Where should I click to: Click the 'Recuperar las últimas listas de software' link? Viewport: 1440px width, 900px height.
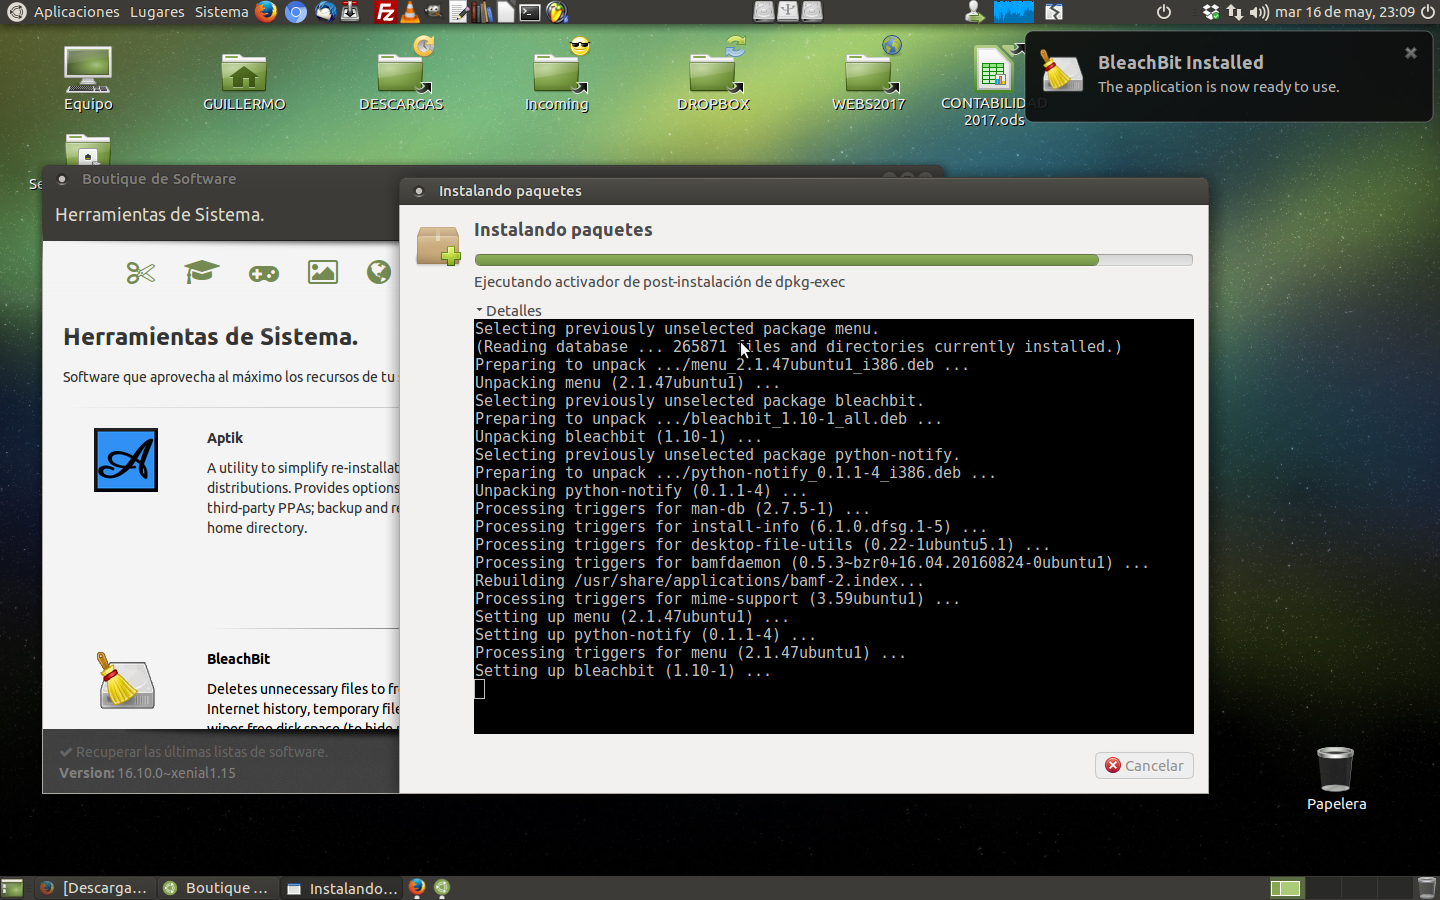(x=193, y=752)
